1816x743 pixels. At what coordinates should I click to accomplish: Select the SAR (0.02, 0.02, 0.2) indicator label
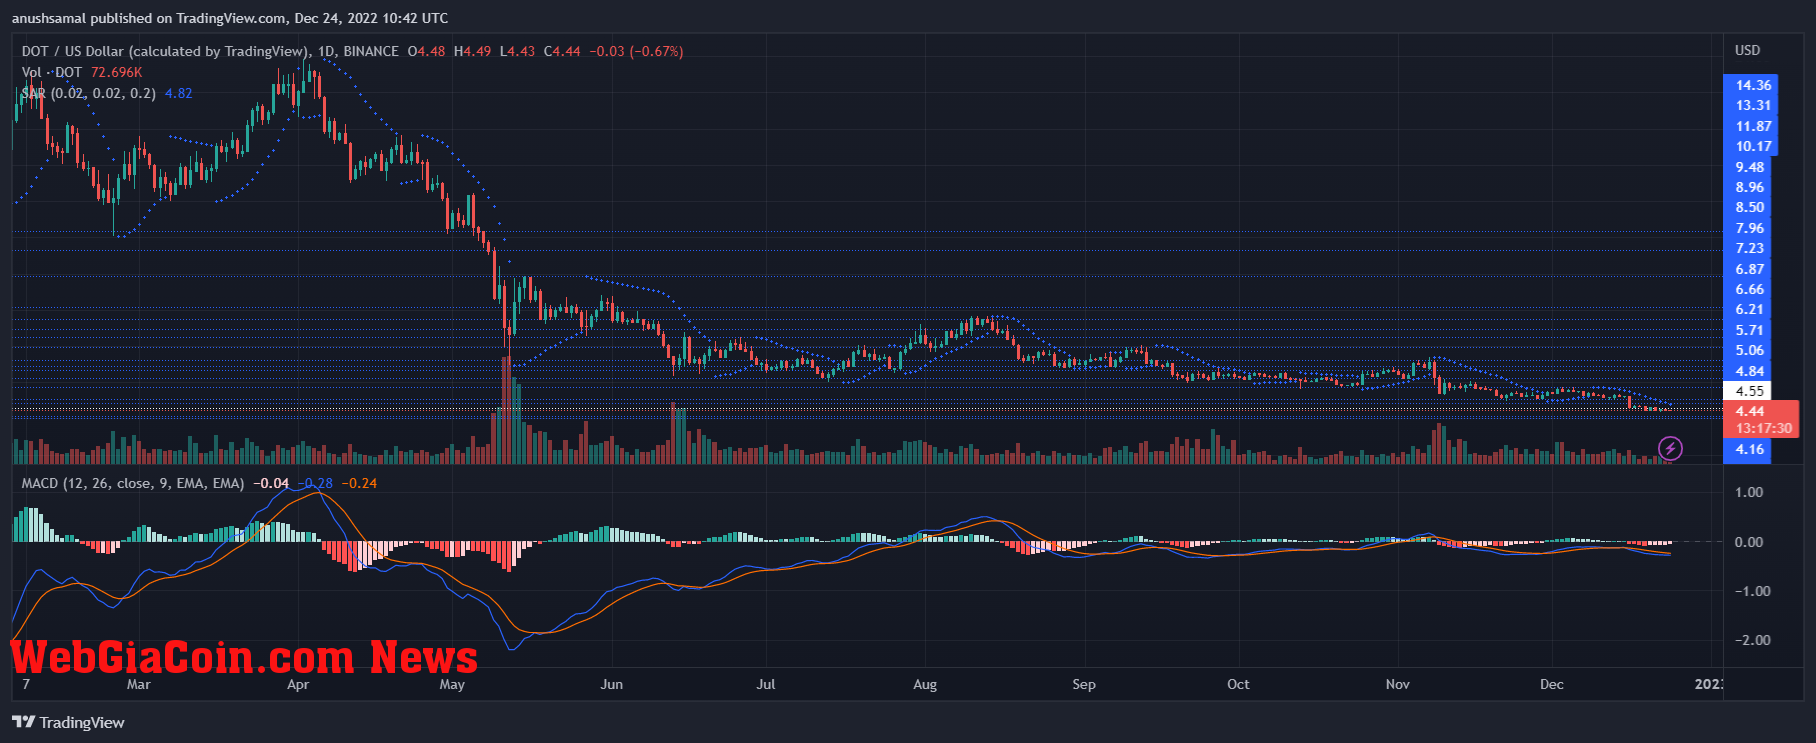point(89,93)
